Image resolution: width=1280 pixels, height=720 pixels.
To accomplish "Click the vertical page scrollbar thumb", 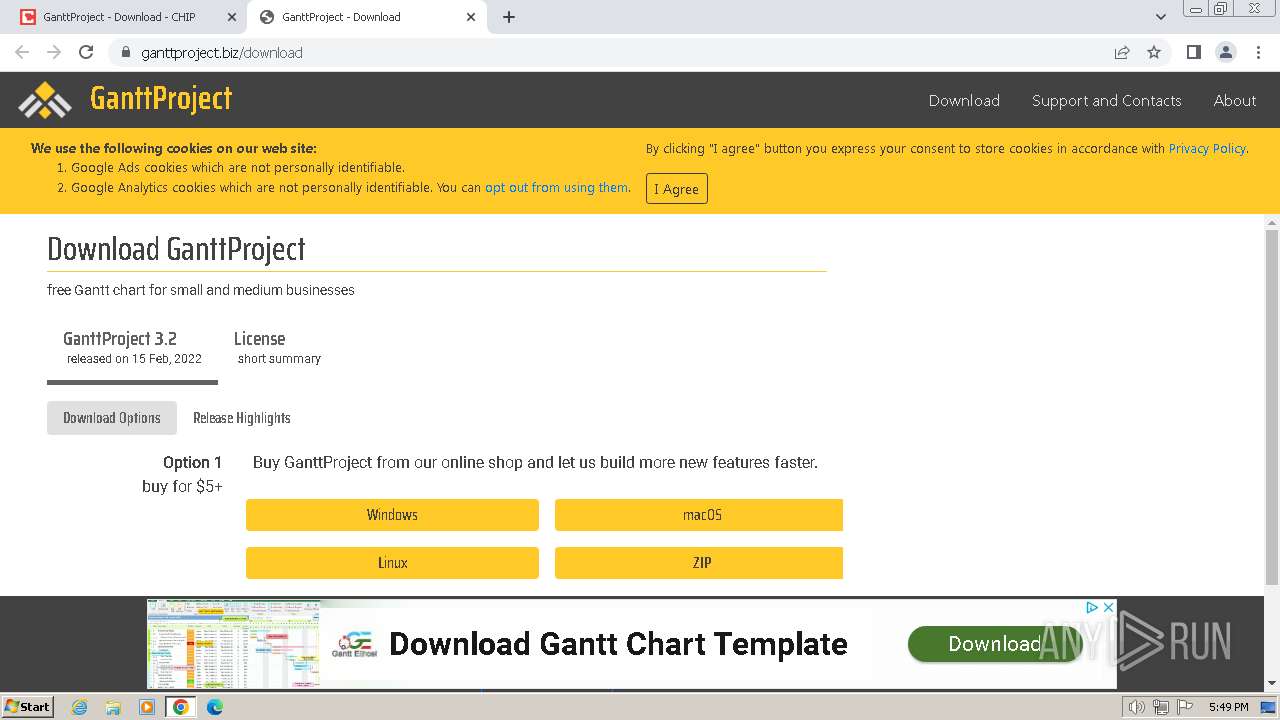I will coord(1272,406).
